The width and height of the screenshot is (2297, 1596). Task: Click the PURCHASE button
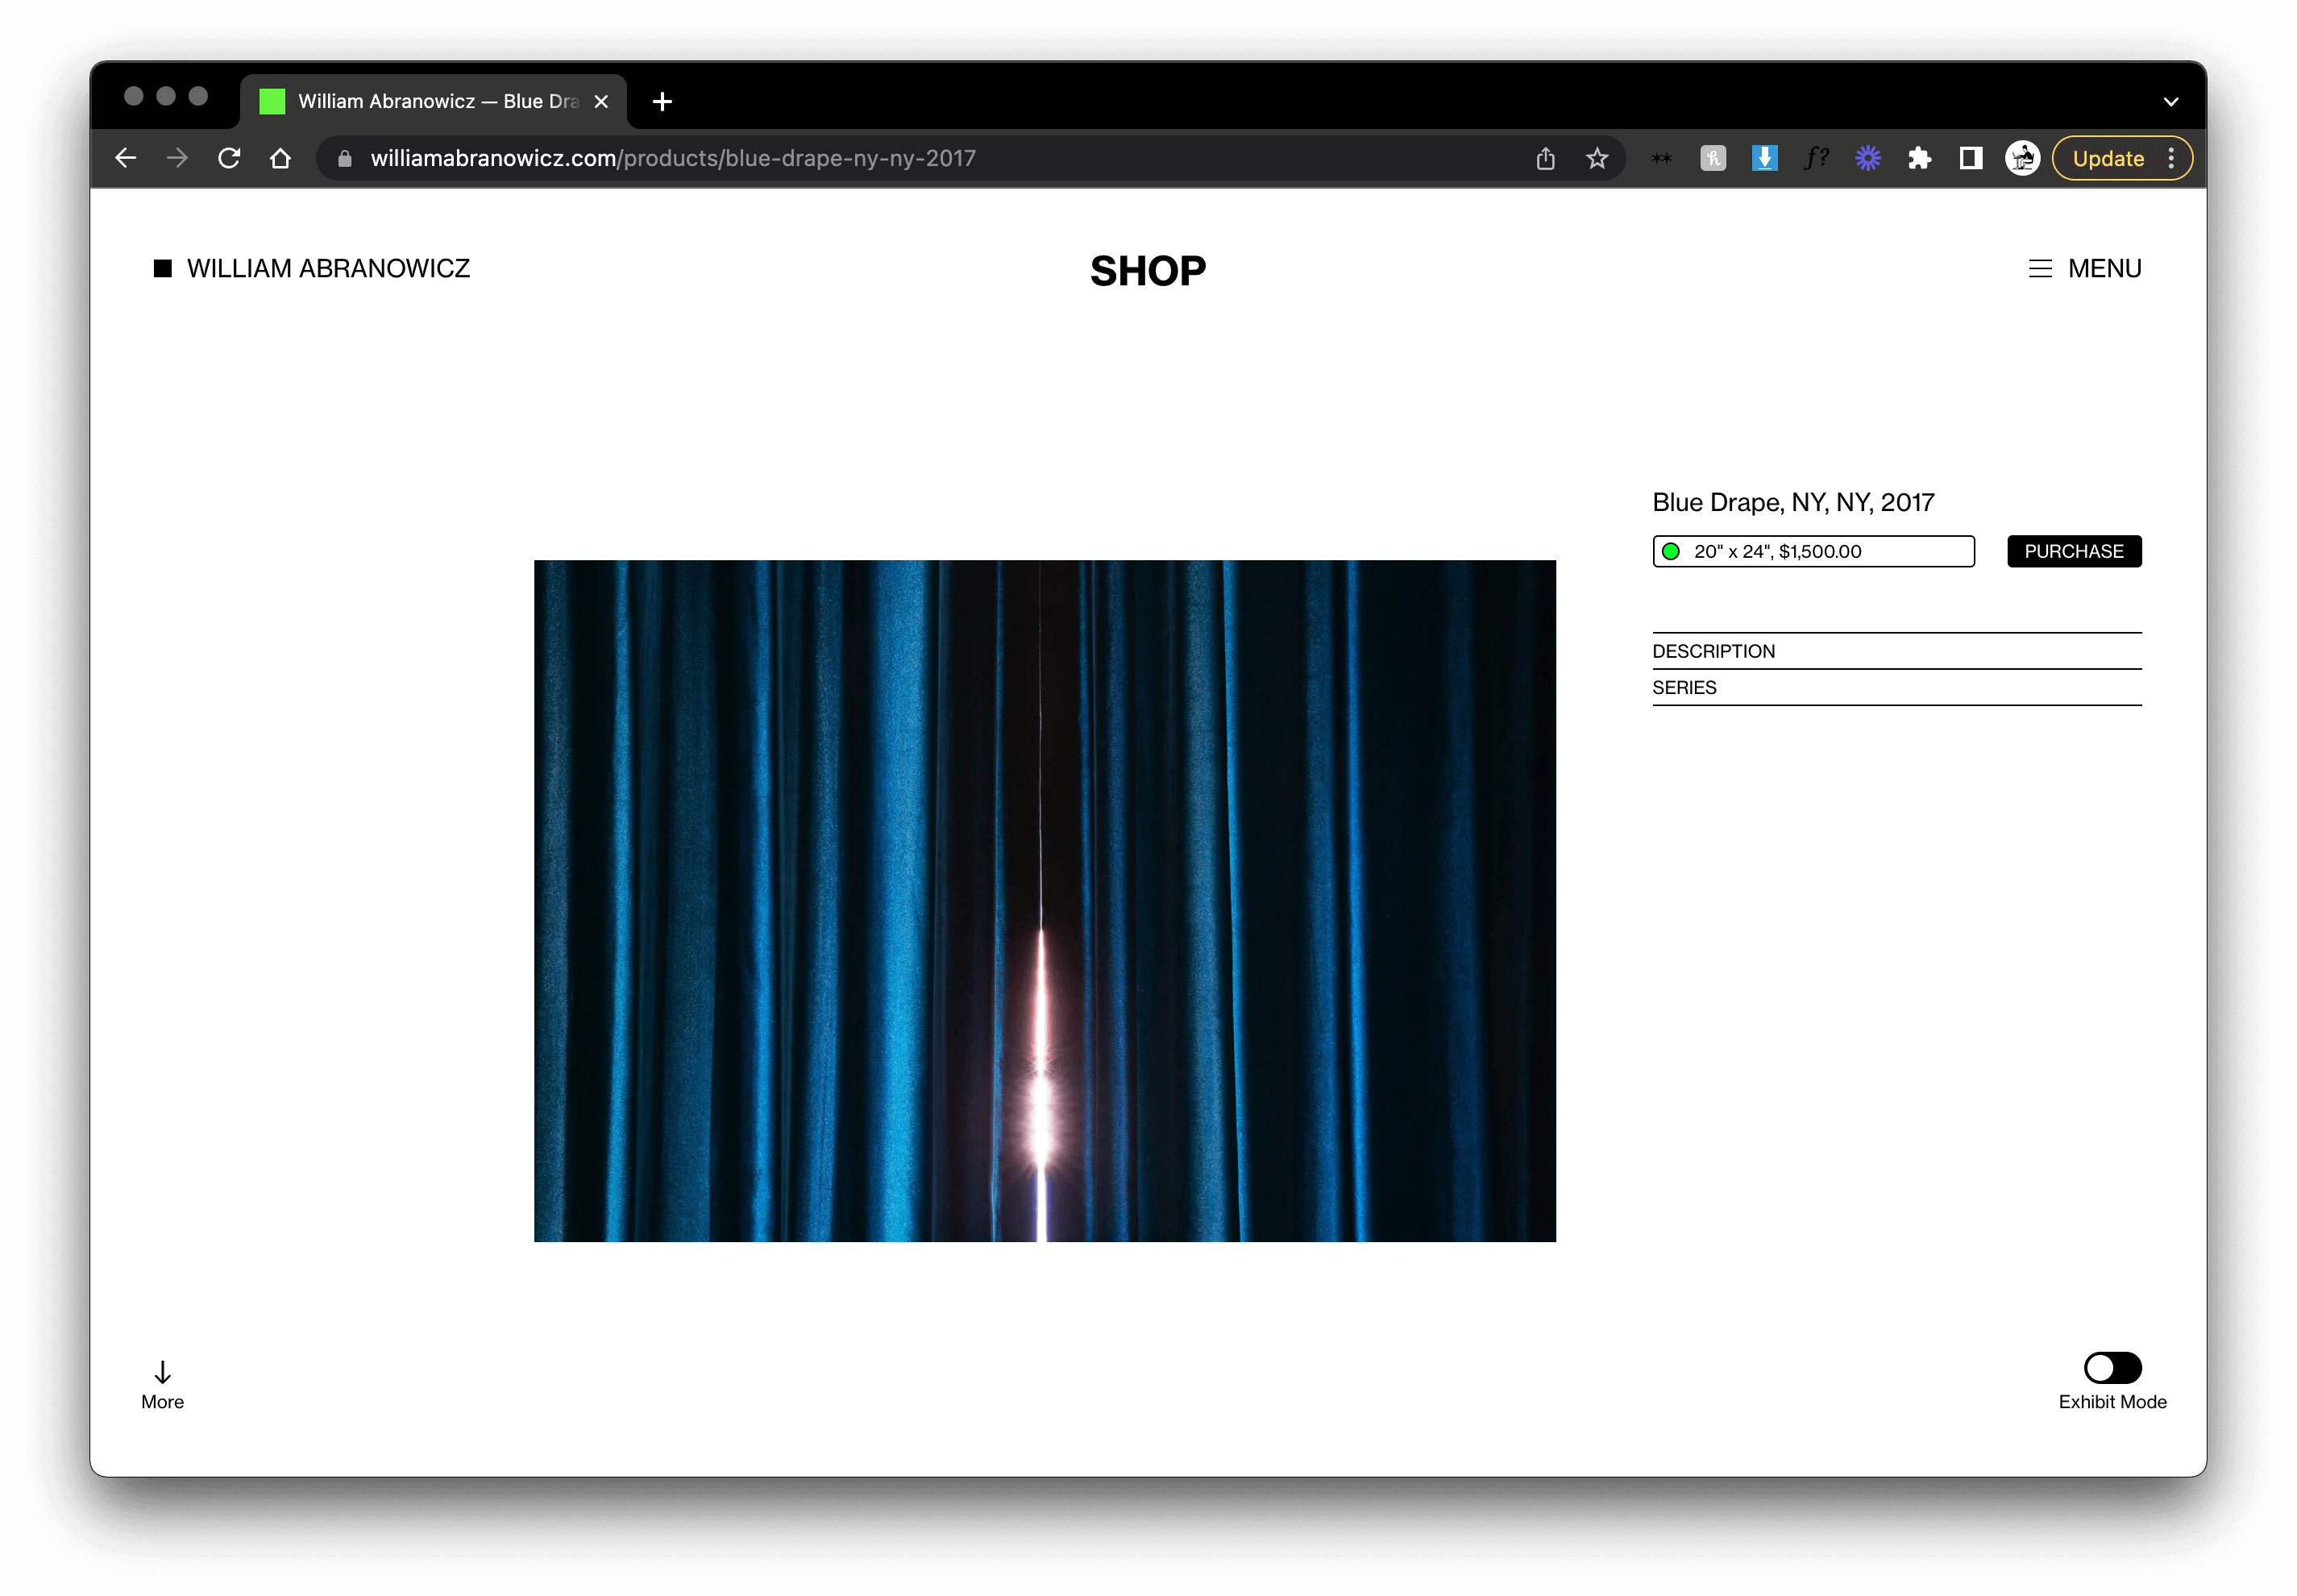point(2073,551)
